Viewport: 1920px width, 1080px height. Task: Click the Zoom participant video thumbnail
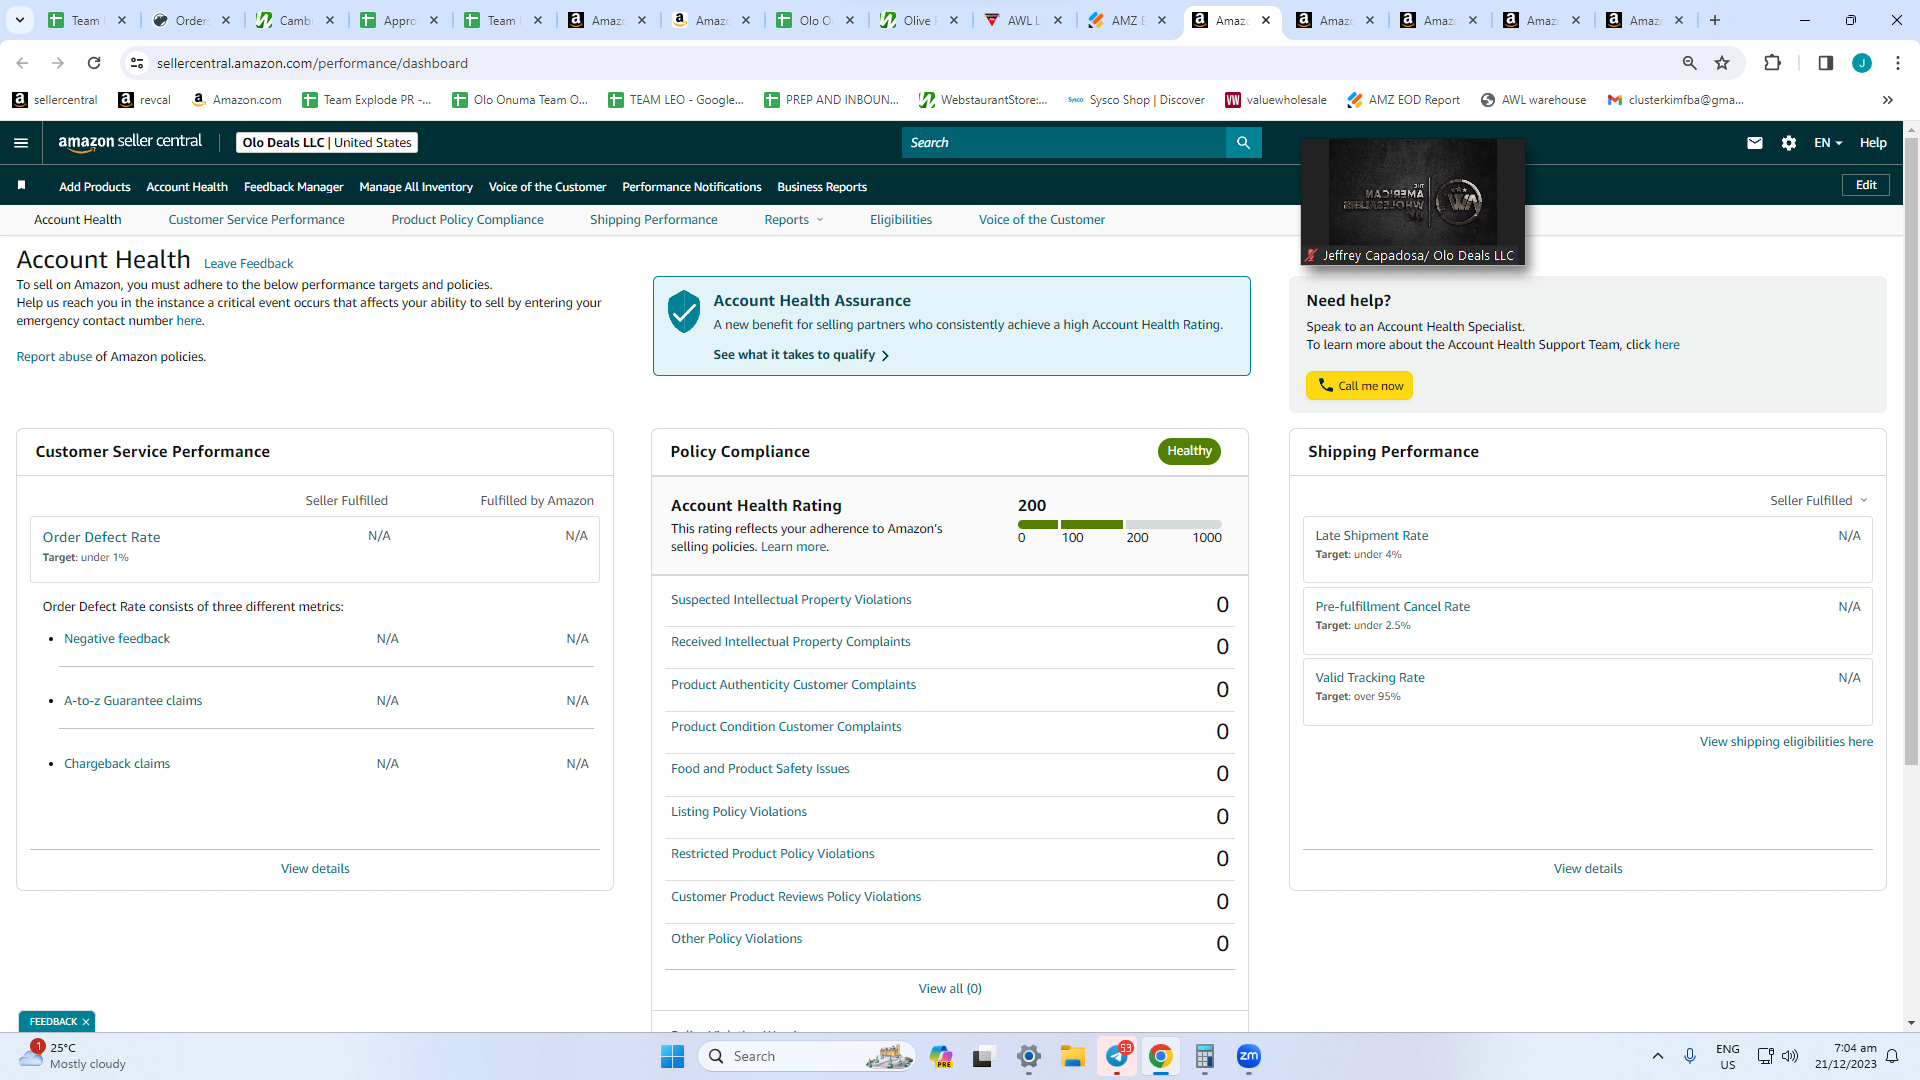coord(1413,202)
